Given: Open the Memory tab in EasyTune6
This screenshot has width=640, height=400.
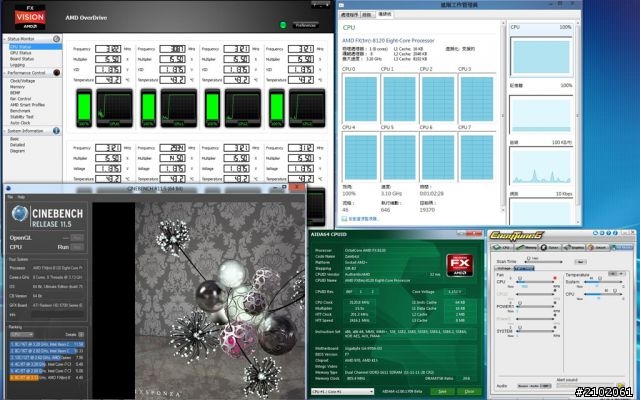Looking at the screenshot, I should point(527,247).
